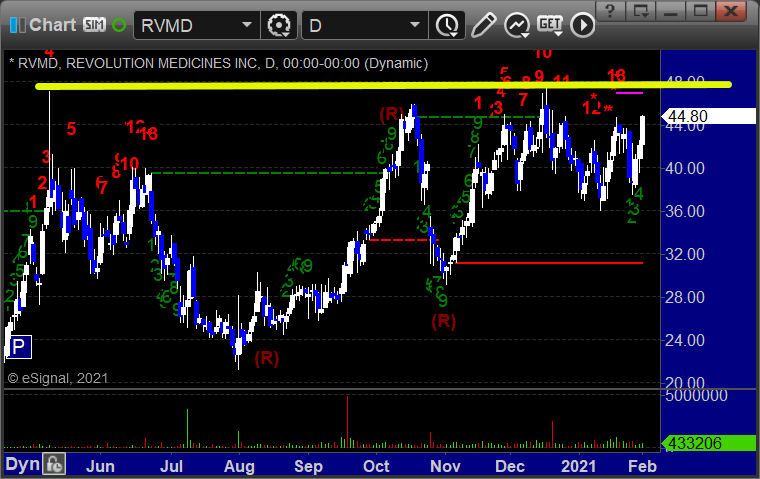Click the Chart title label
This screenshot has height=479, width=760.
click(52, 25)
